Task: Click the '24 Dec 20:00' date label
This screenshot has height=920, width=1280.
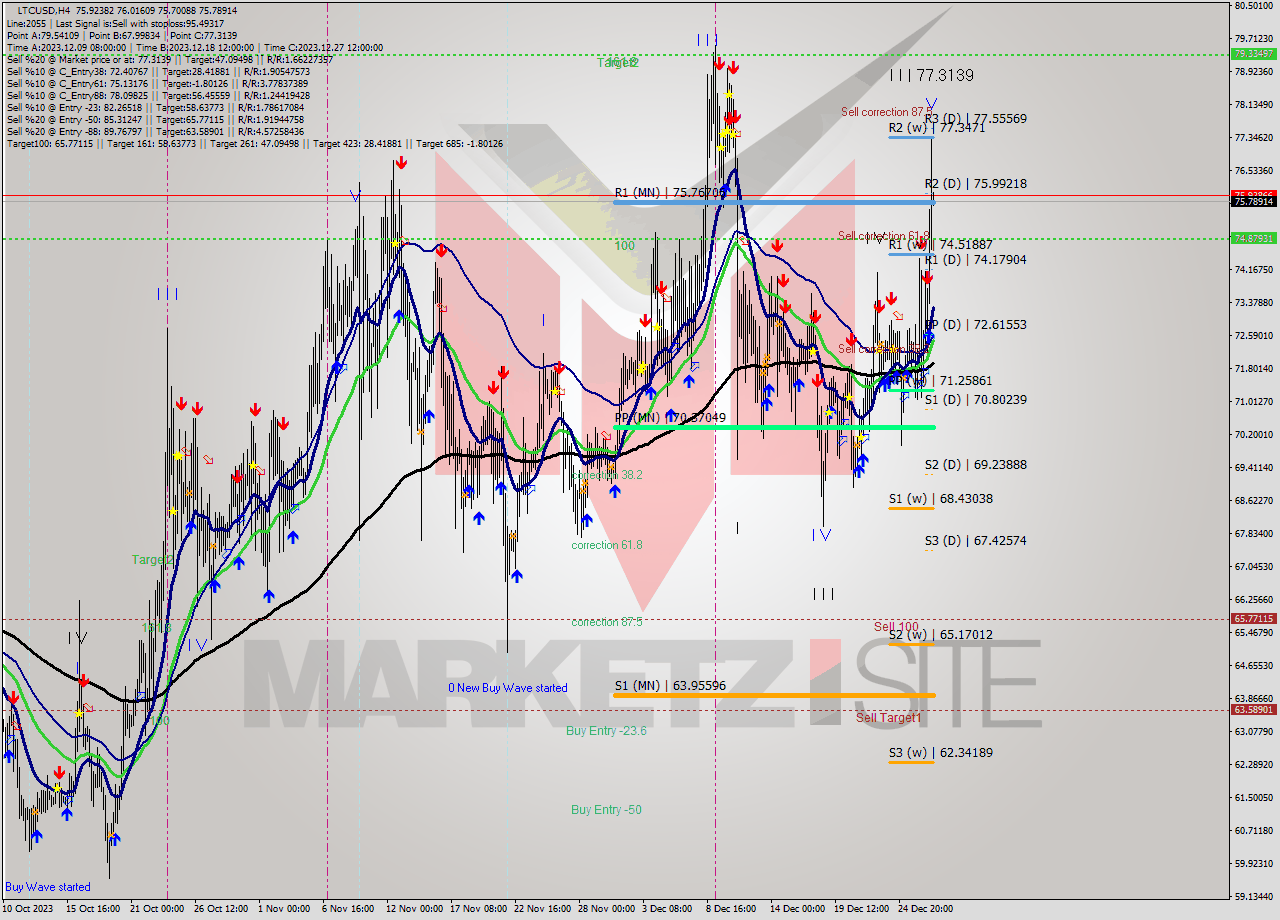Action: point(925,909)
